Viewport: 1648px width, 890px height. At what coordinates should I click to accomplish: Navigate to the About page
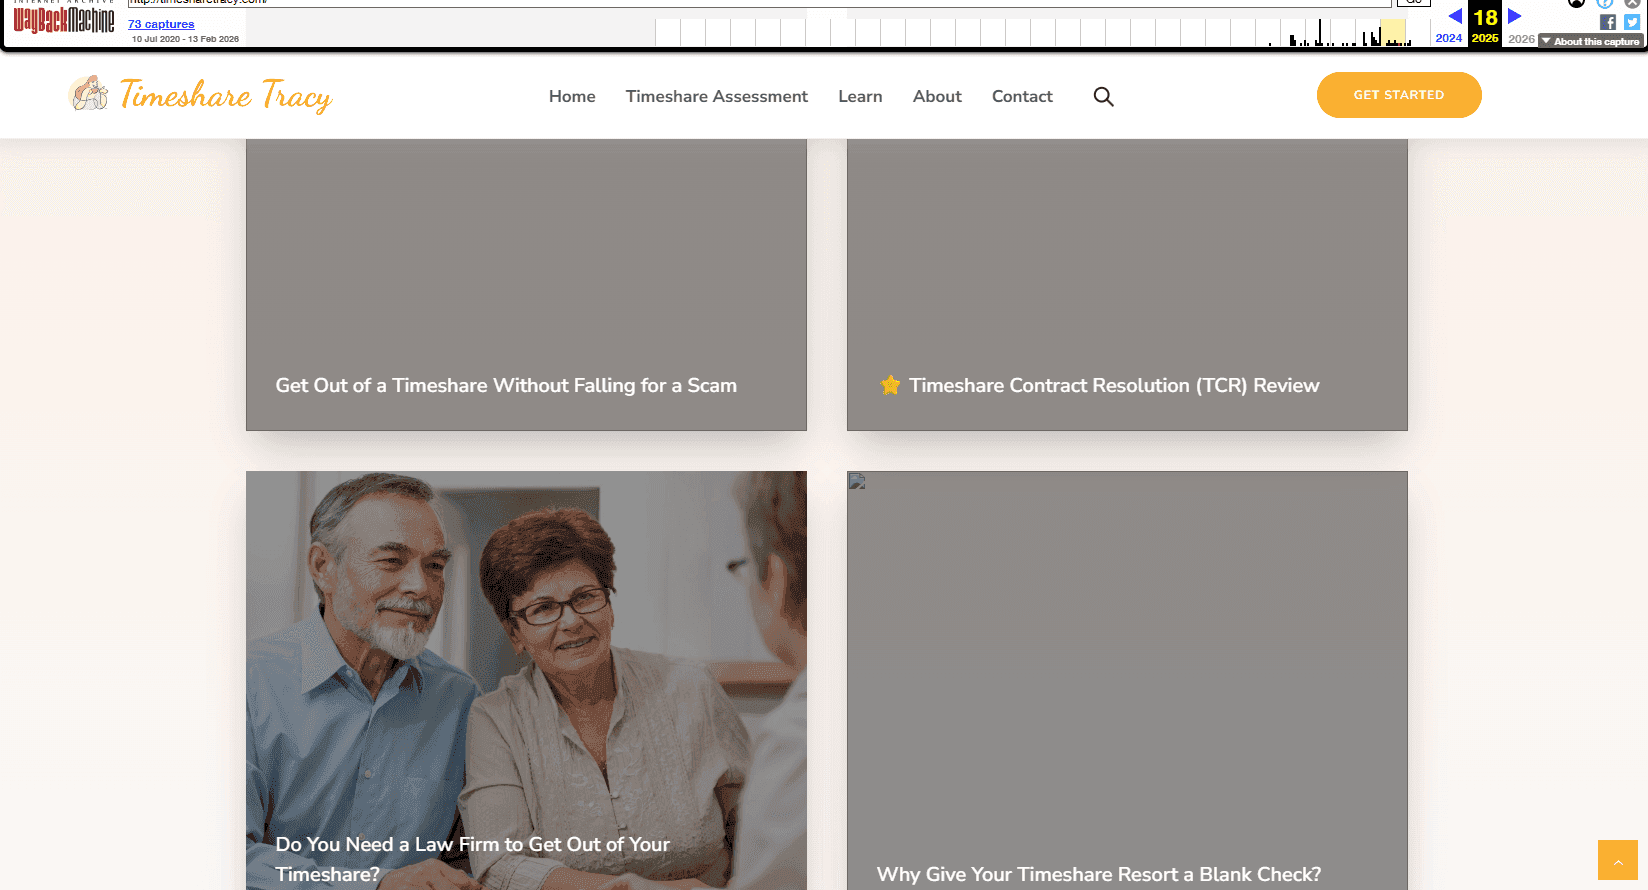tap(937, 96)
